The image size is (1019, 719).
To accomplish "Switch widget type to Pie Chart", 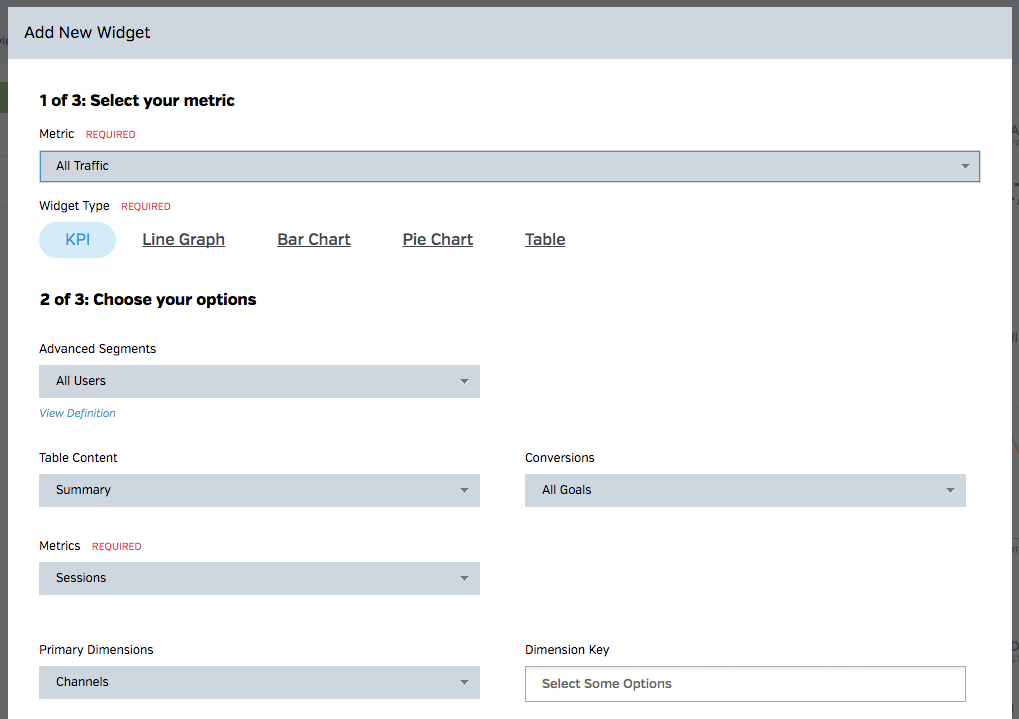I will pyautogui.click(x=438, y=240).
